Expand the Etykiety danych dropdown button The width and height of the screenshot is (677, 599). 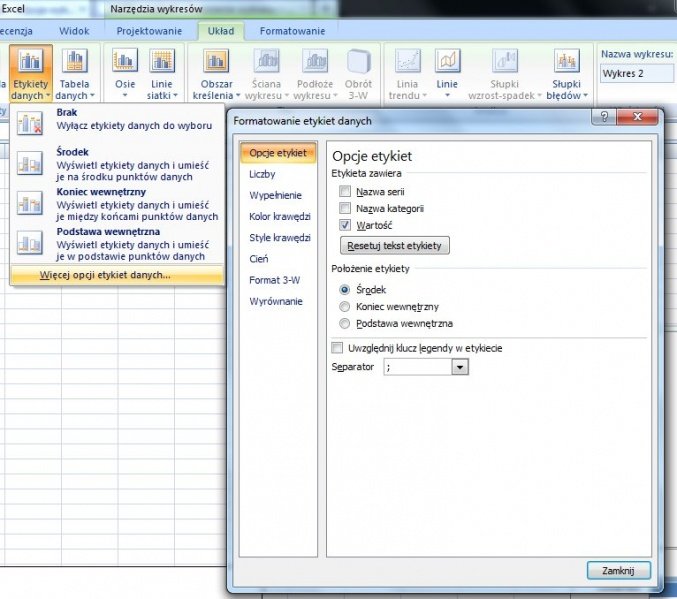(x=29, y=90)
